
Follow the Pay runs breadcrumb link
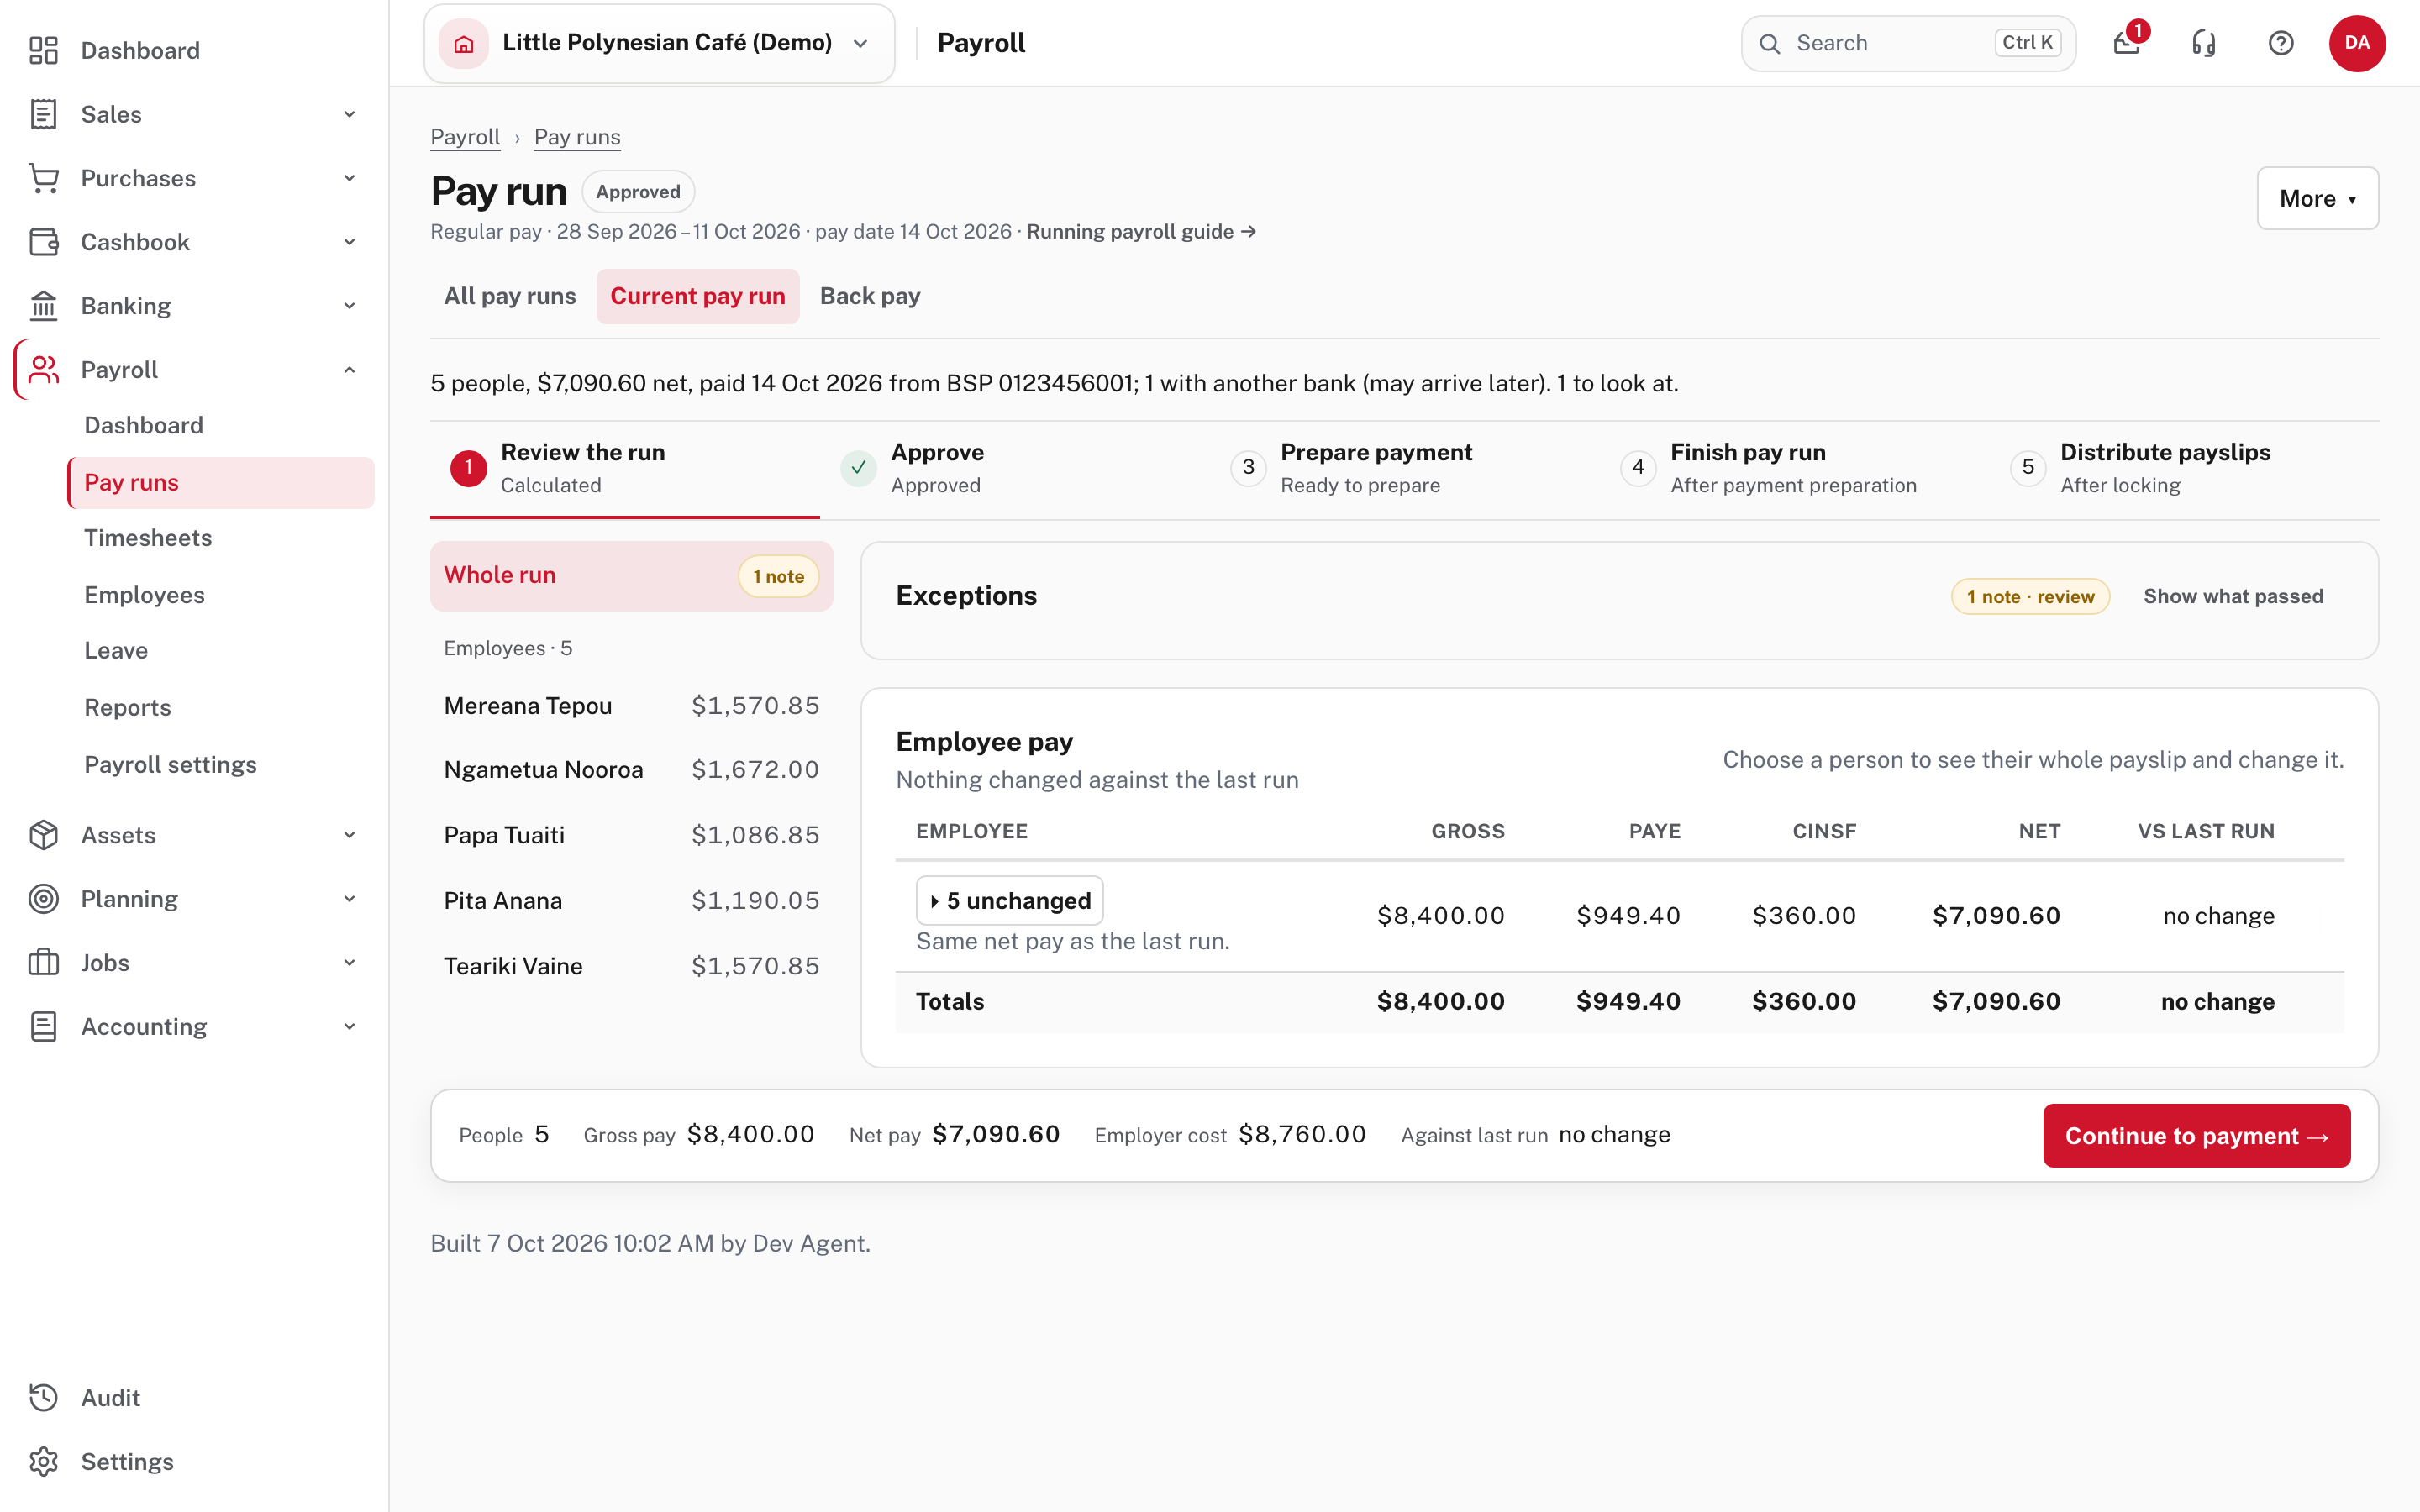coord(577,137)
